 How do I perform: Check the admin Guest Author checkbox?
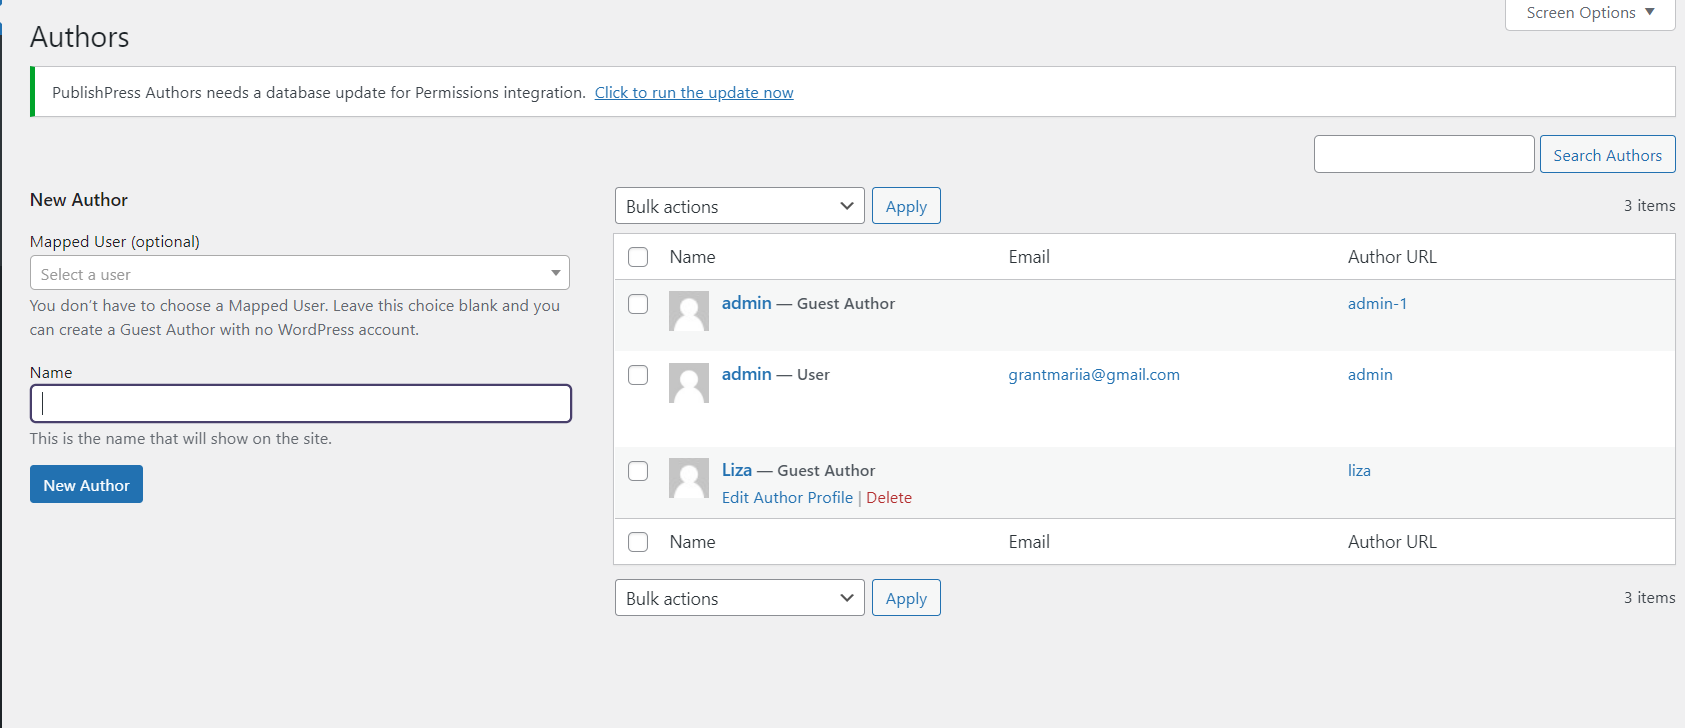pos(638,304)
